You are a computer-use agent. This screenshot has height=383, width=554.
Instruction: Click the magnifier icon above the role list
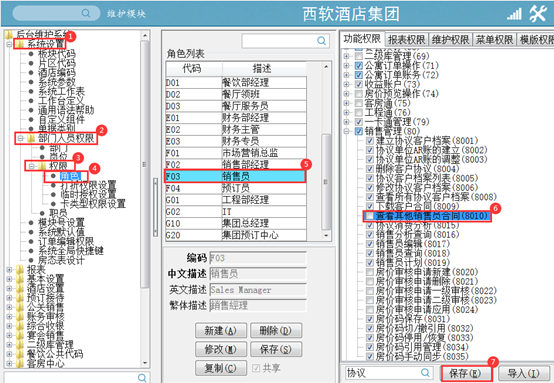pyautogui.click(x=321, y=41)
